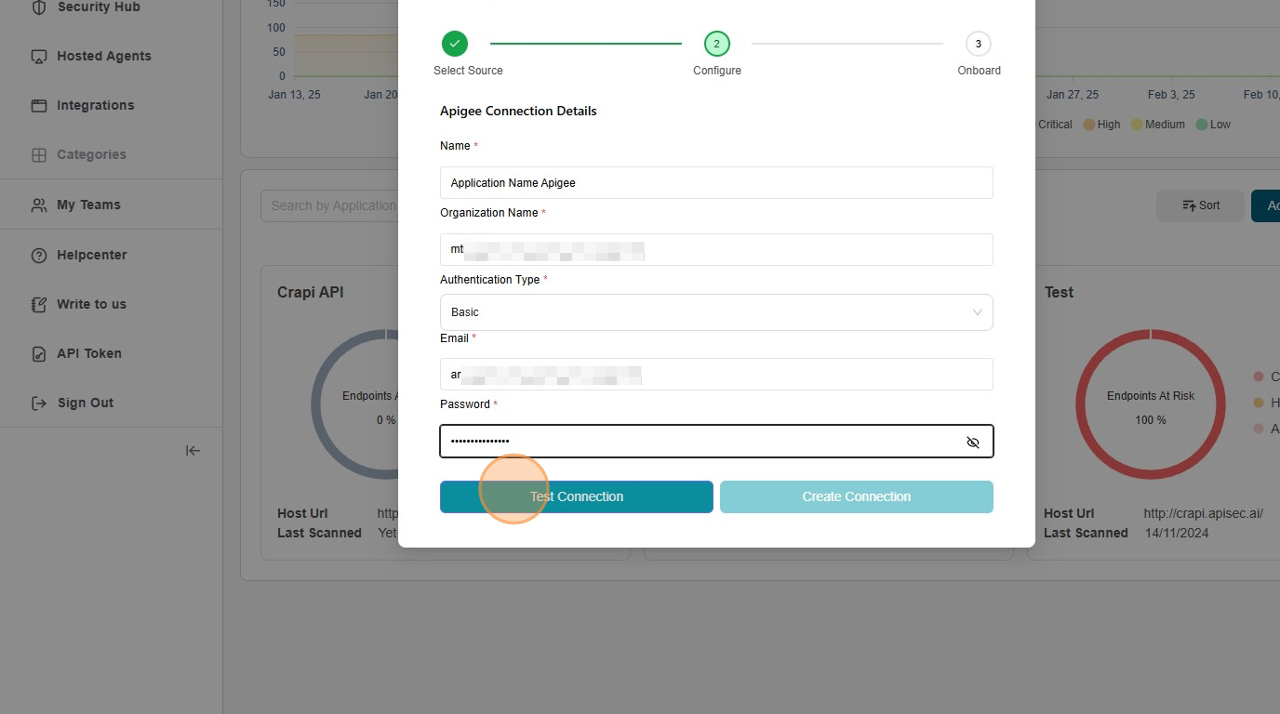Click the Create Connection button

coord(856,497)
